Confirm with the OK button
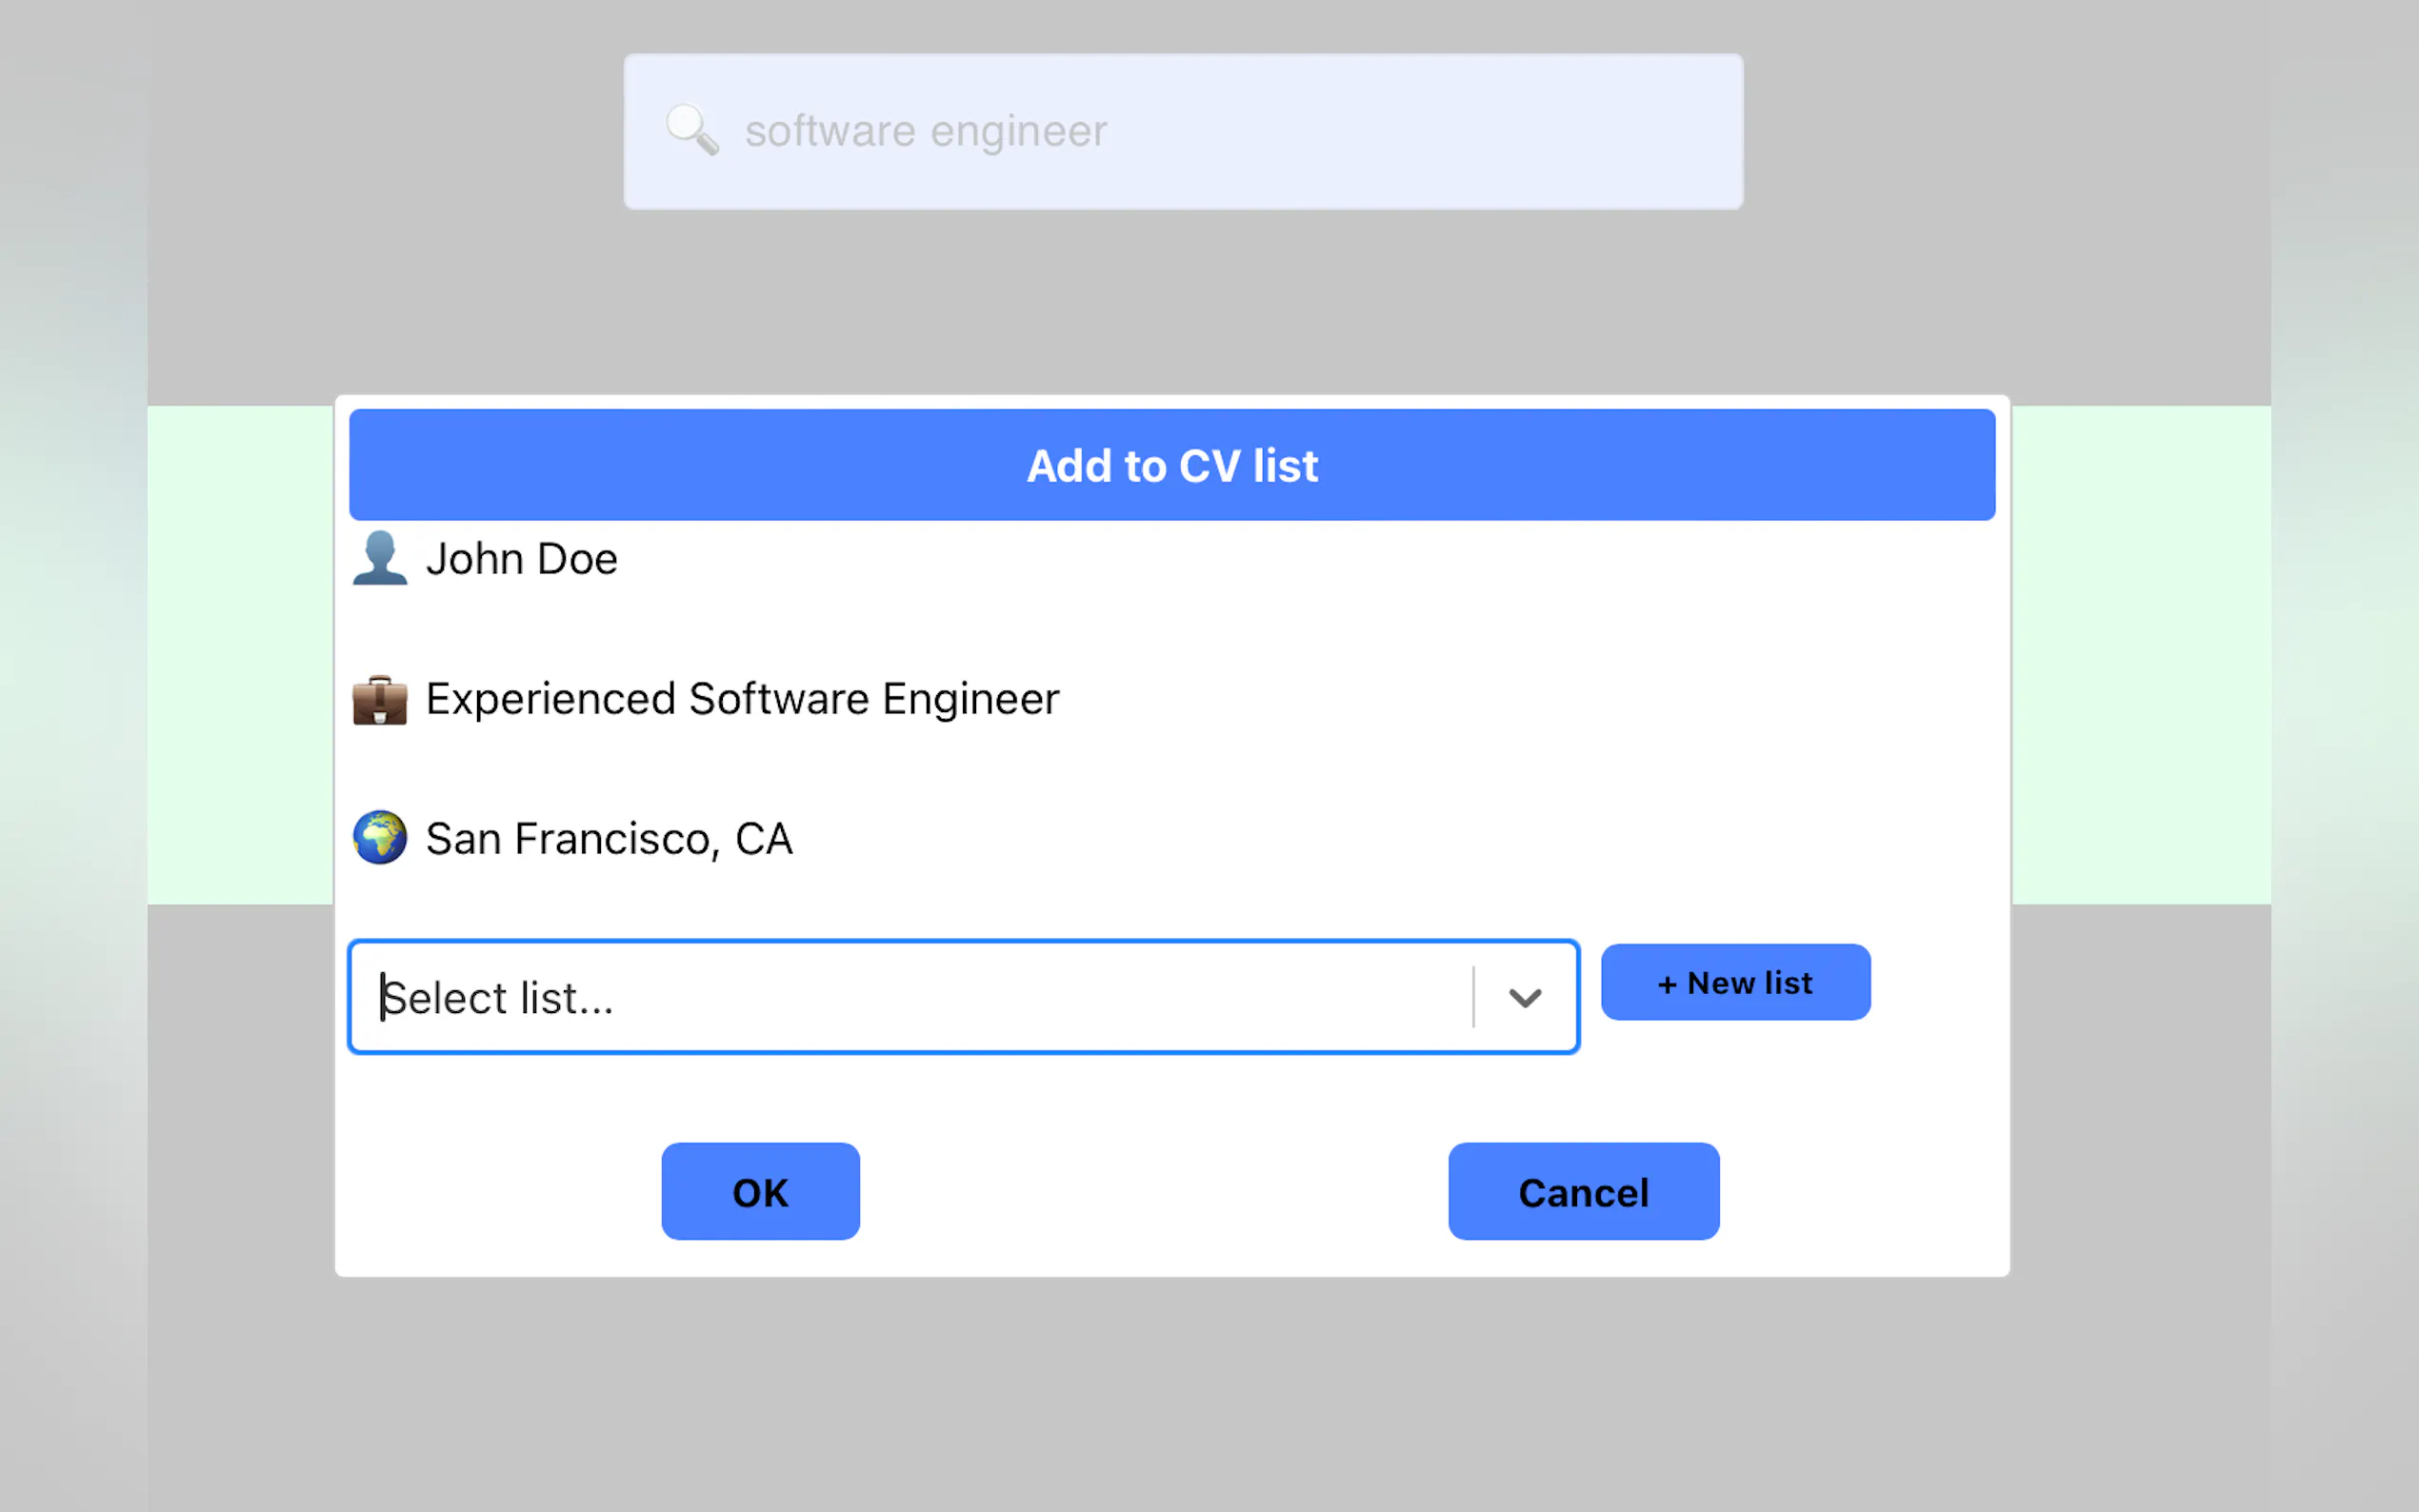2419x1512 pixels. click(760, 1192)
